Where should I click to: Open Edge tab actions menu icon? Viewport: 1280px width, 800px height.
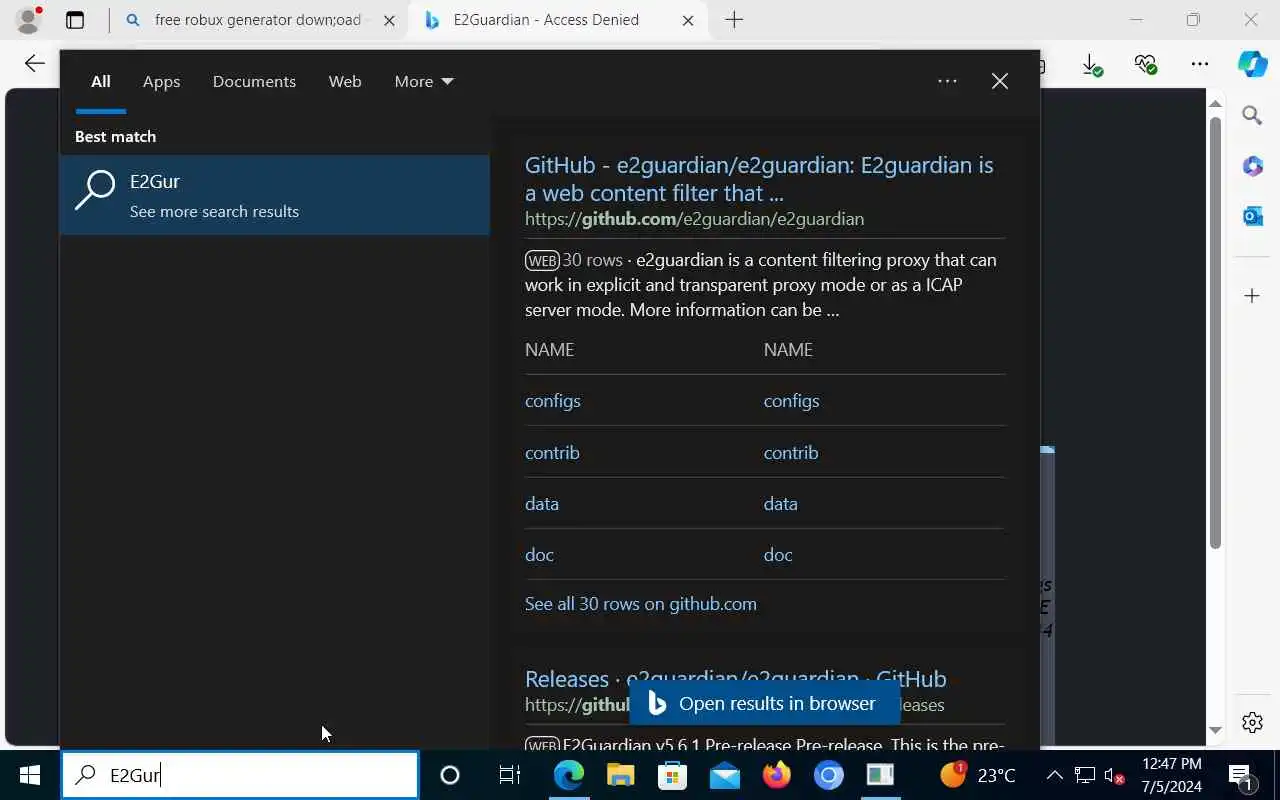point(75,20)
